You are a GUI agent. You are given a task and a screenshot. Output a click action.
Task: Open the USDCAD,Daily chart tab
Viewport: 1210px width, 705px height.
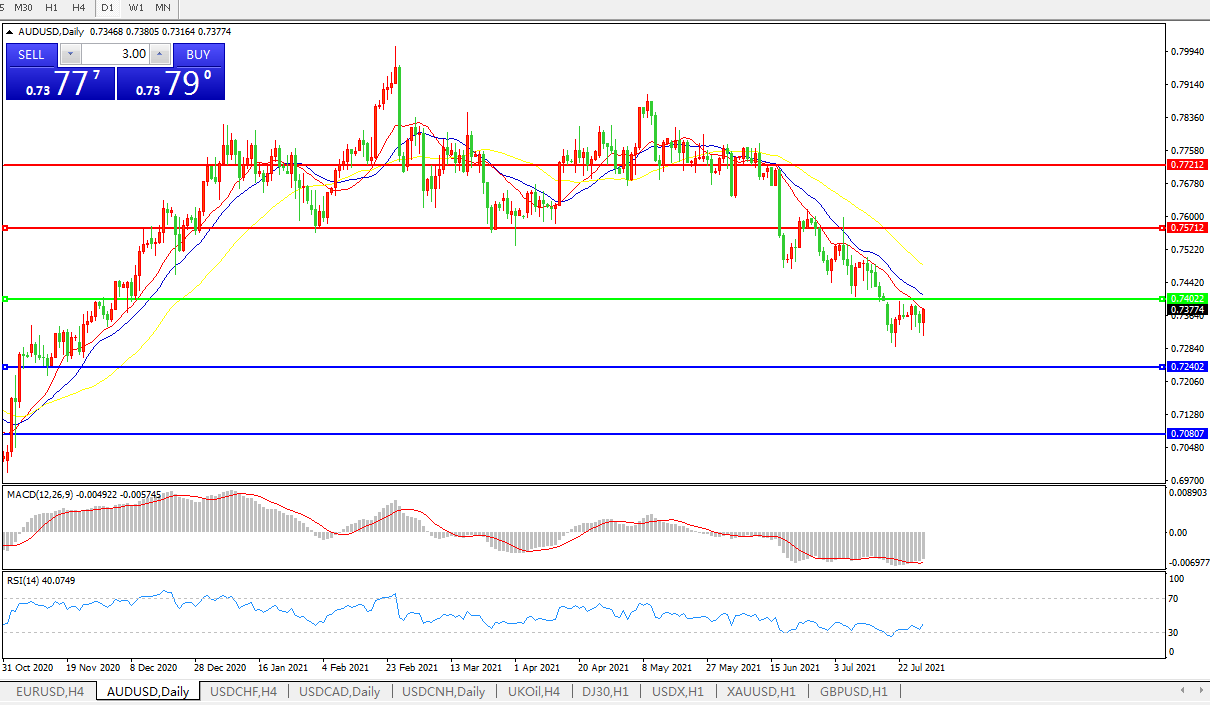coord(338,691)
